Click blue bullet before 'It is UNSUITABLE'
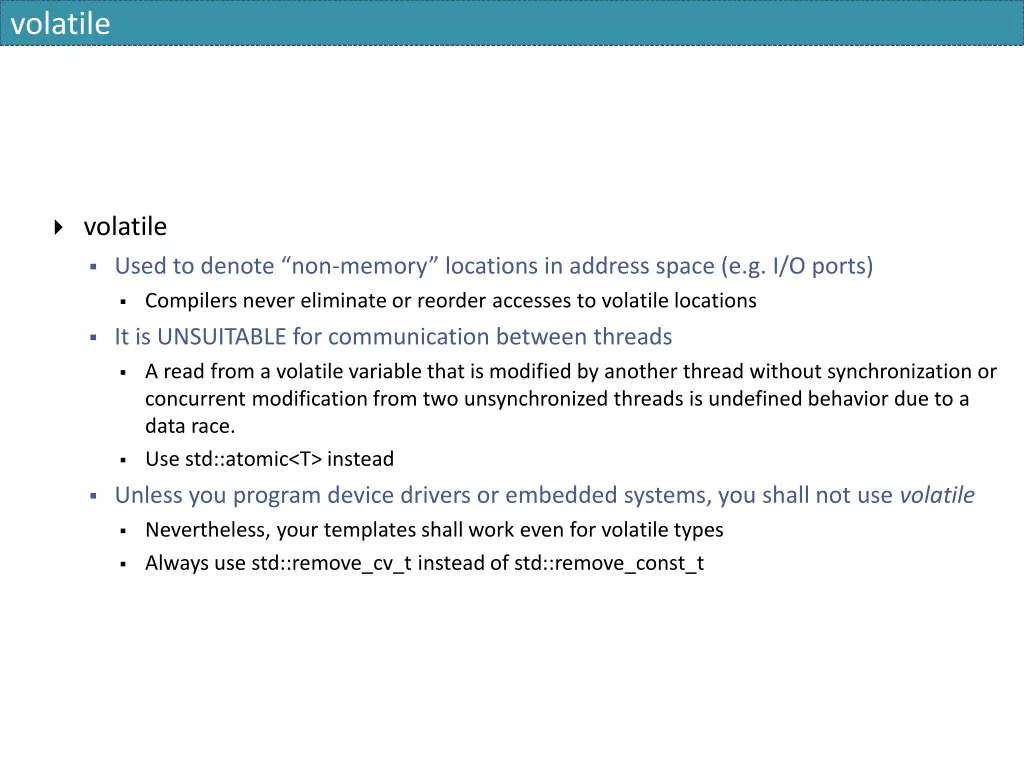This screenshot has width=1024, height=768. [93, 338]
